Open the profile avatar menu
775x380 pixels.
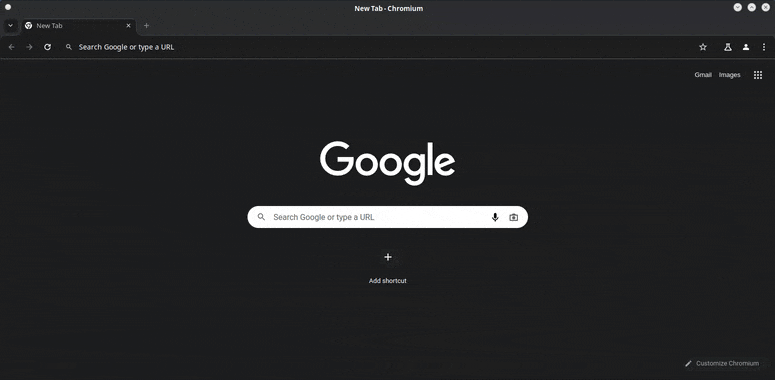pyautogui.click(x=746, y=47)
